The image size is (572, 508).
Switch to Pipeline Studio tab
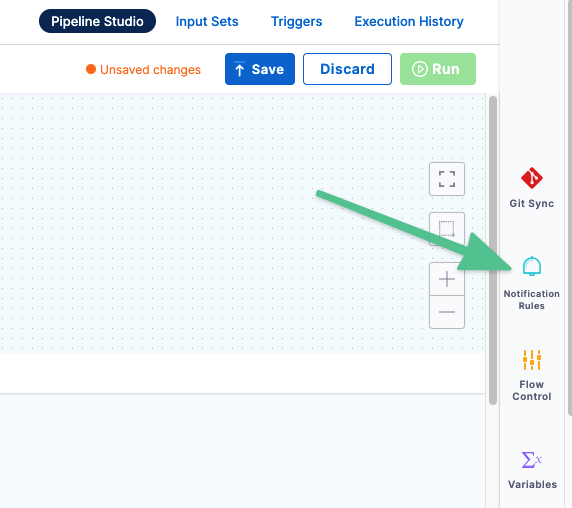[97, 21]
